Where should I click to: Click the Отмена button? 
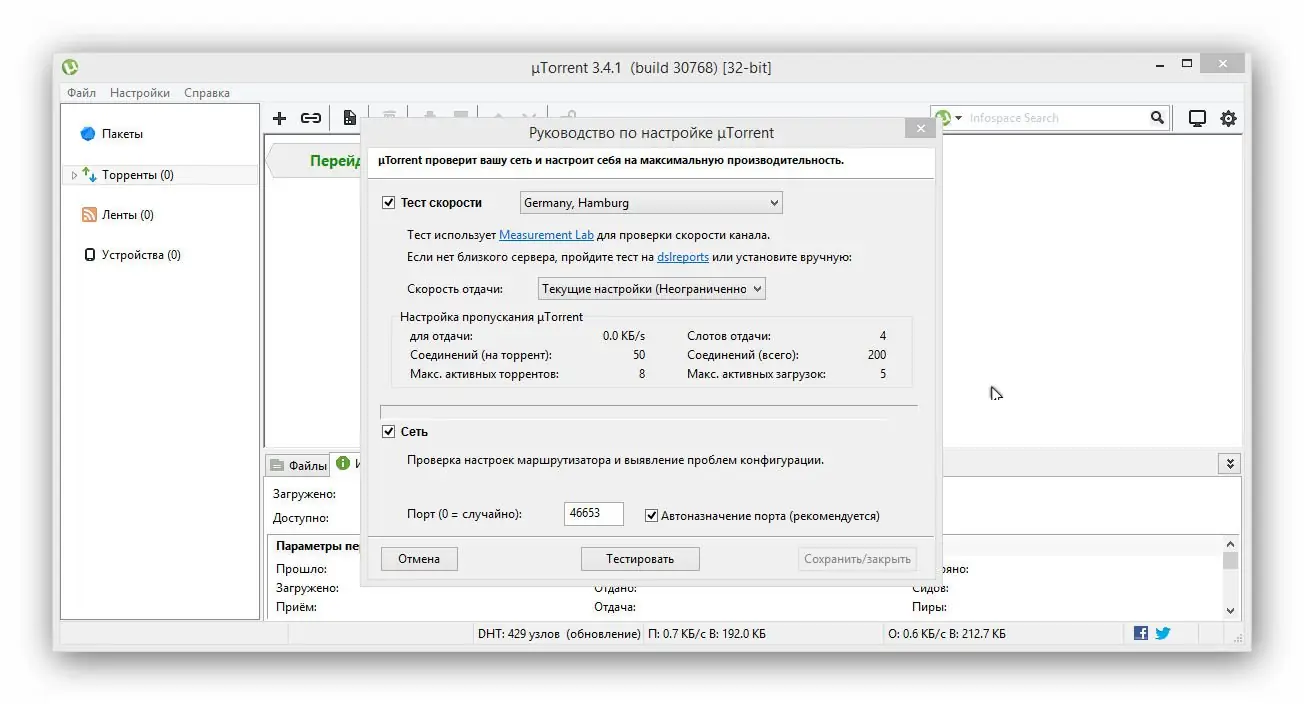[x=419, y=559]
